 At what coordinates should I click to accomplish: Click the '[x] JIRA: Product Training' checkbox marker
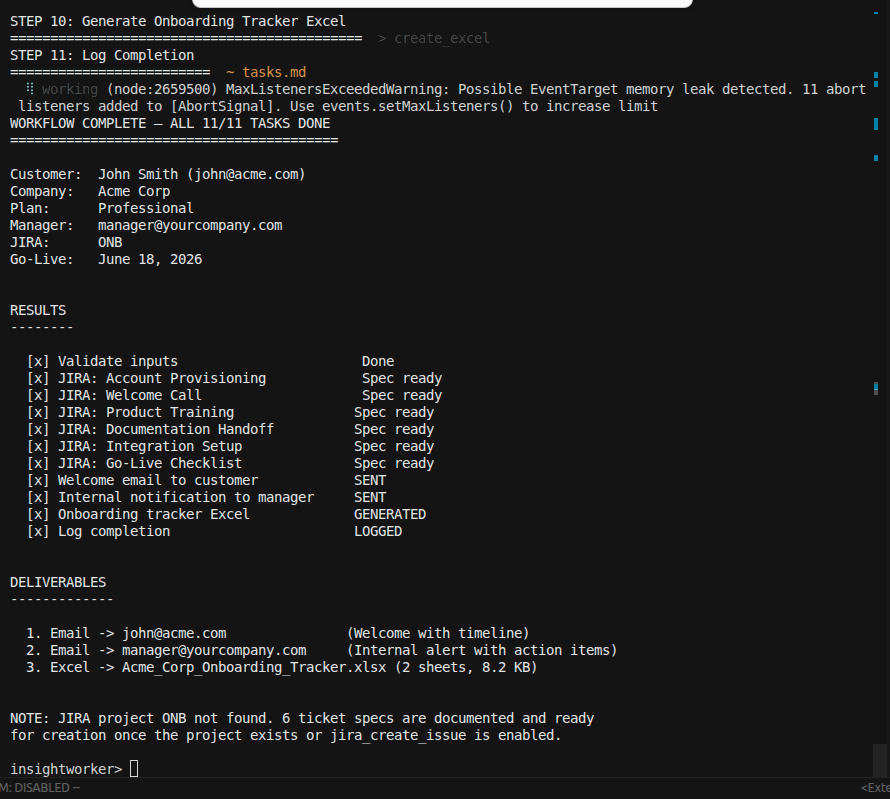[x=38, y=413]
